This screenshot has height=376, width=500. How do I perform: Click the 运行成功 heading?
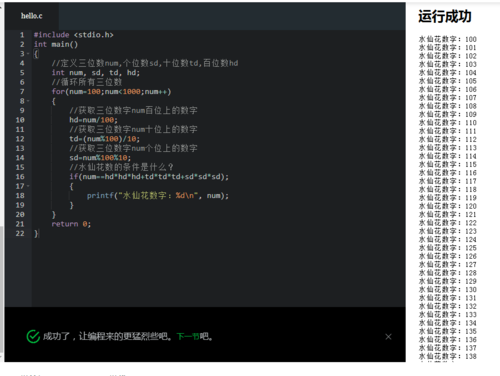point(445,16)
